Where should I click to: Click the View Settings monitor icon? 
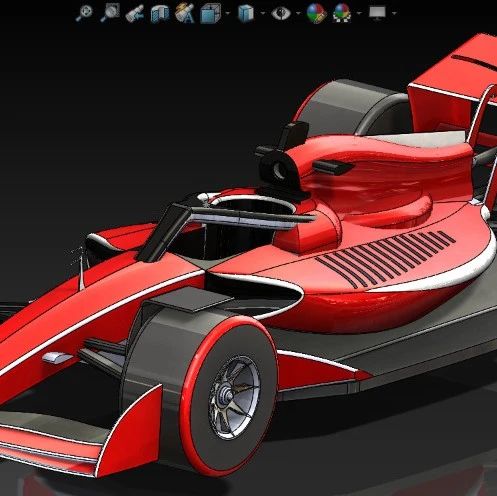click(x=377, y=13)
